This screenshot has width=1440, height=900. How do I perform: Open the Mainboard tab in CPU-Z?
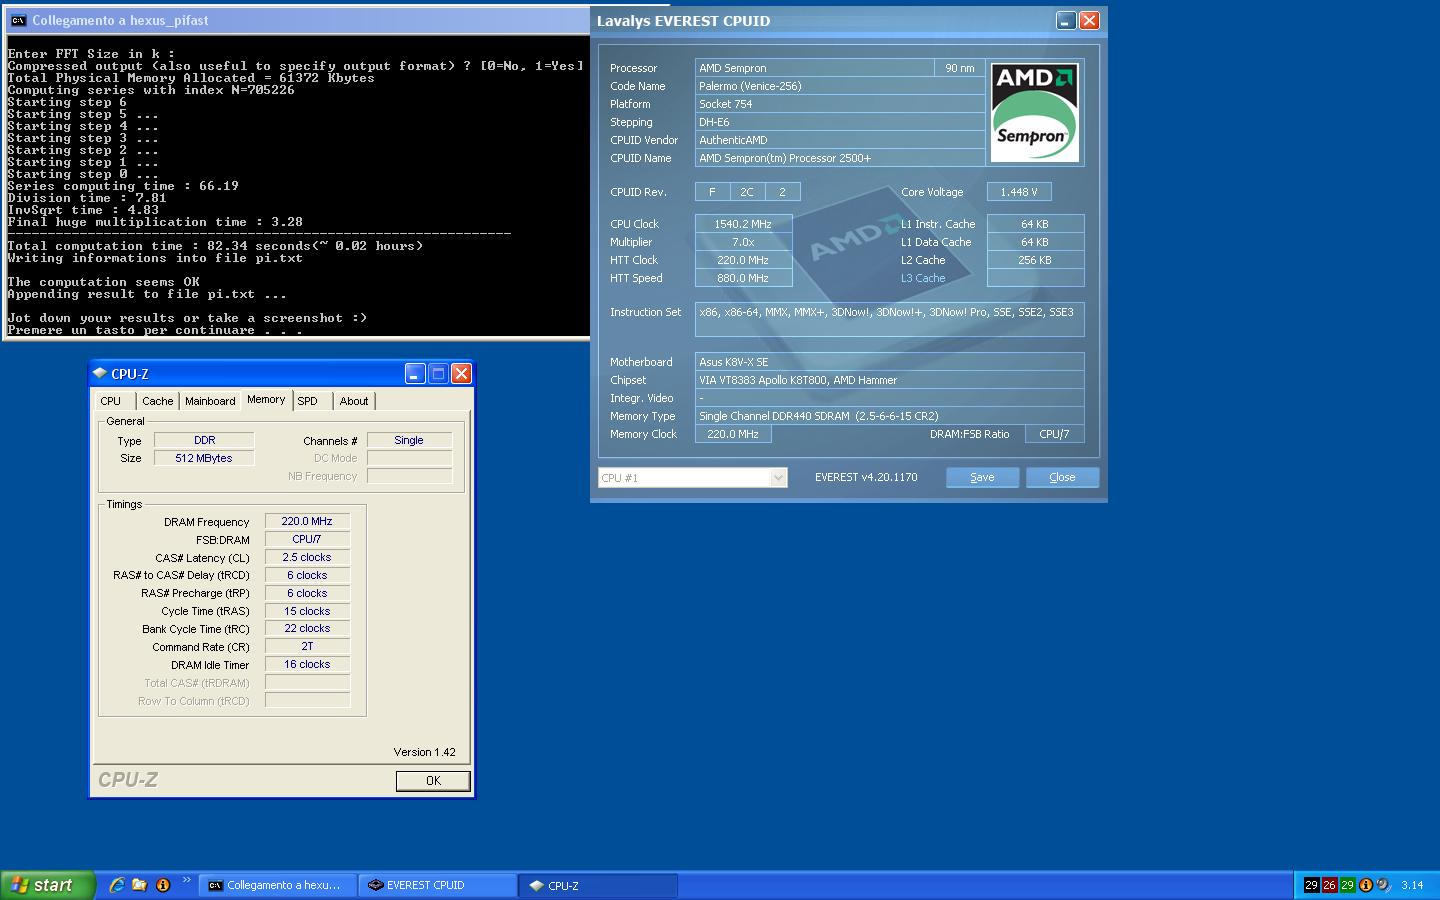click(210, 401)
